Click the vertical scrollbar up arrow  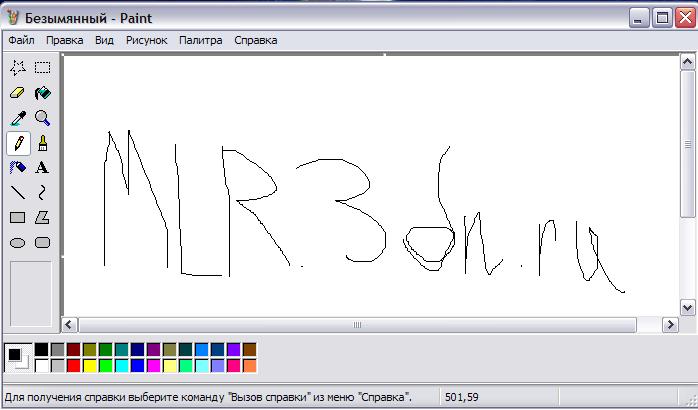[x=687, y=62]
